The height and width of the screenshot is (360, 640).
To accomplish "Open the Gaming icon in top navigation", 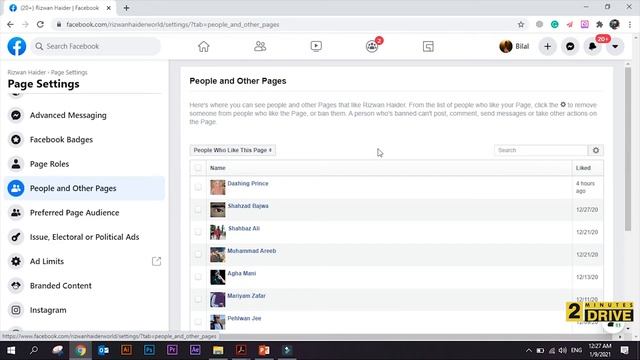I will click(x=428, y=47).
